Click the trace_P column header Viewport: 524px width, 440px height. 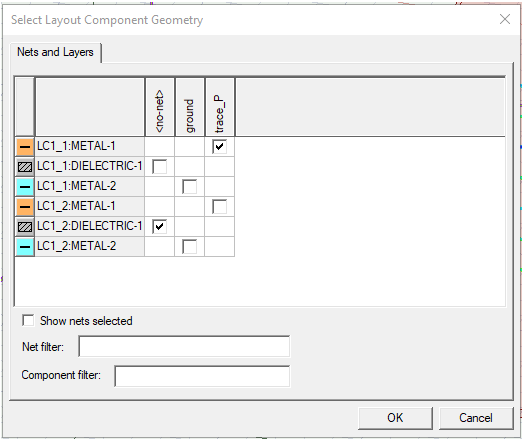tap(220, 107)
